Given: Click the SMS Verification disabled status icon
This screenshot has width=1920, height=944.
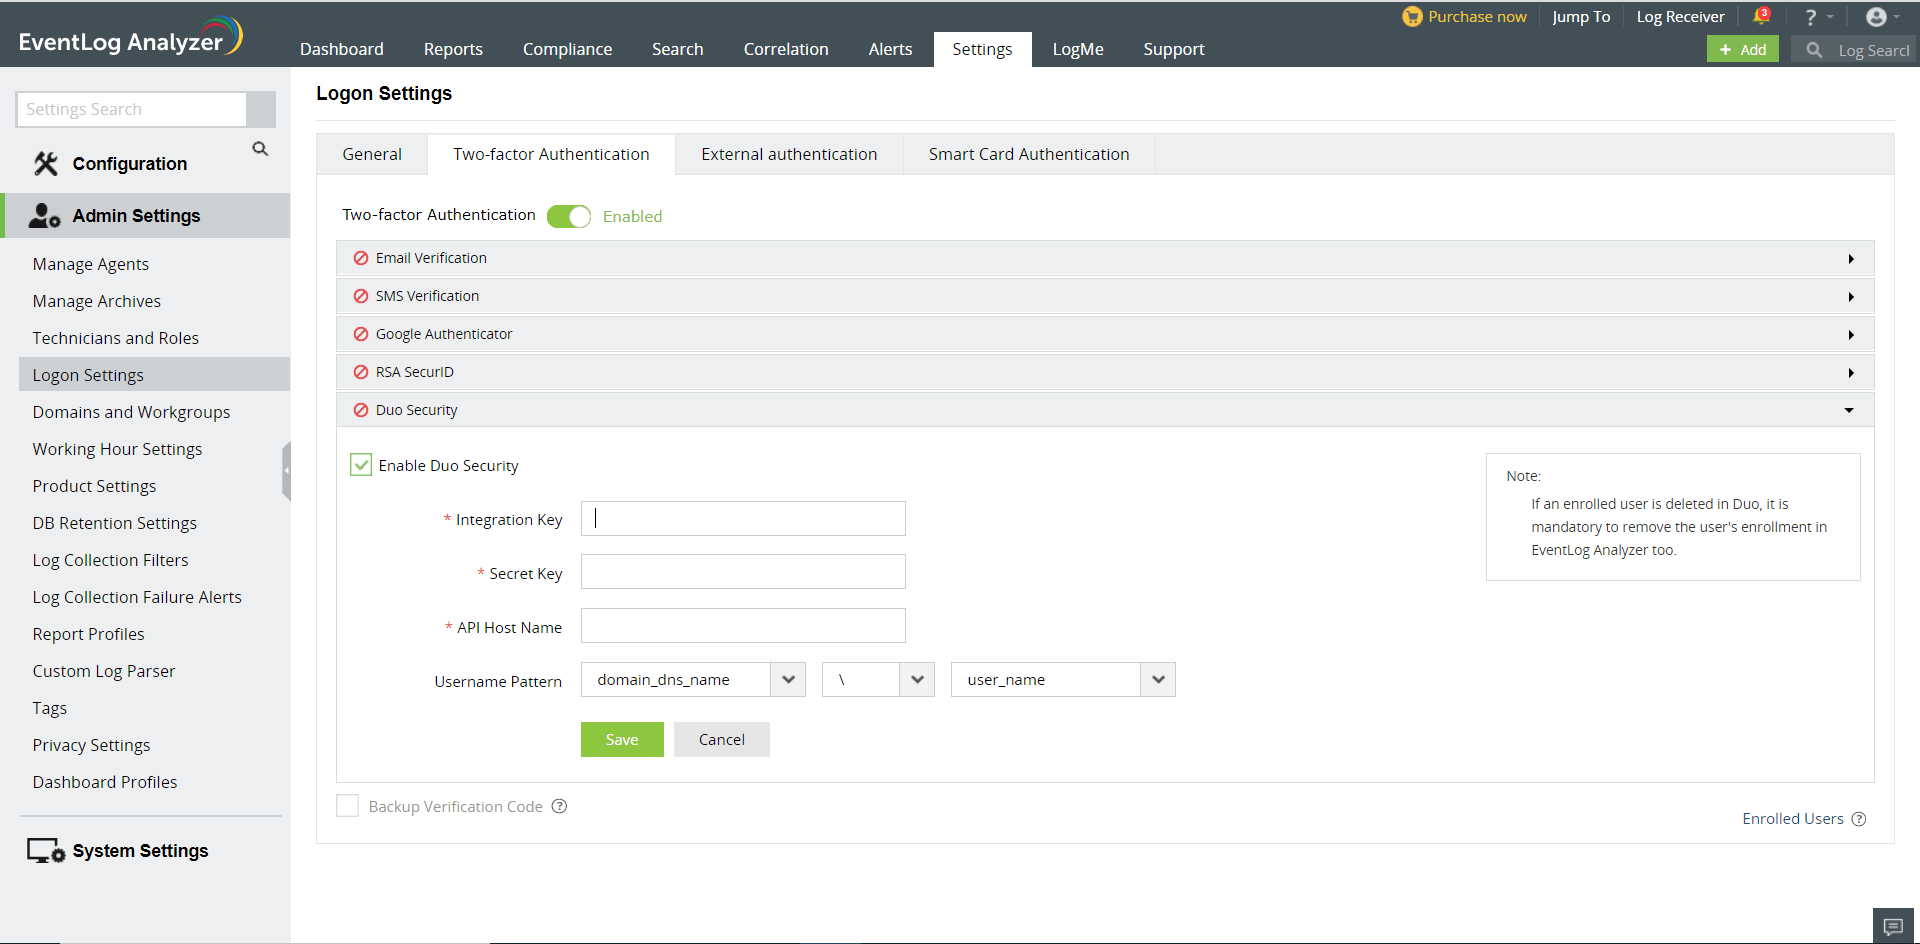Looking at the screenshot, I should [361, 296].
